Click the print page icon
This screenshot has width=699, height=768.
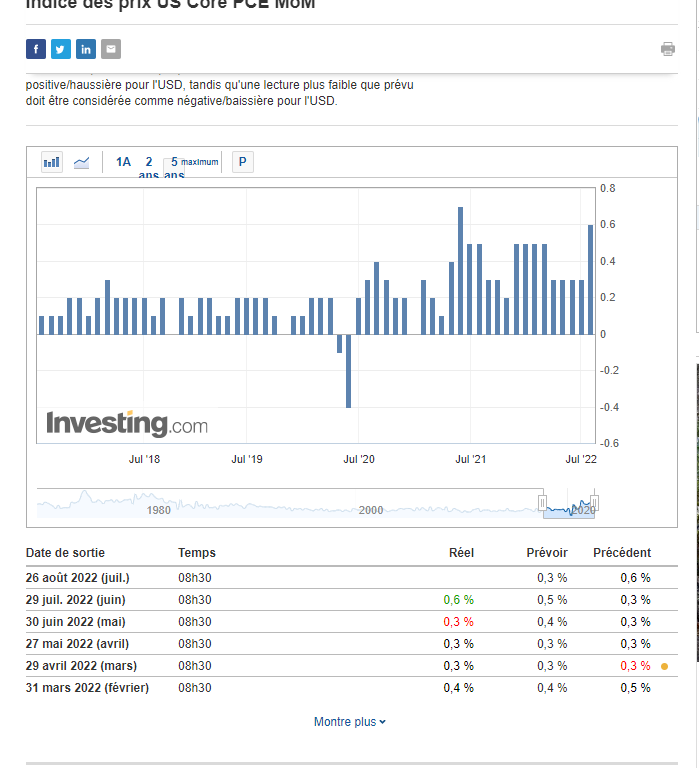click(668, 49)
